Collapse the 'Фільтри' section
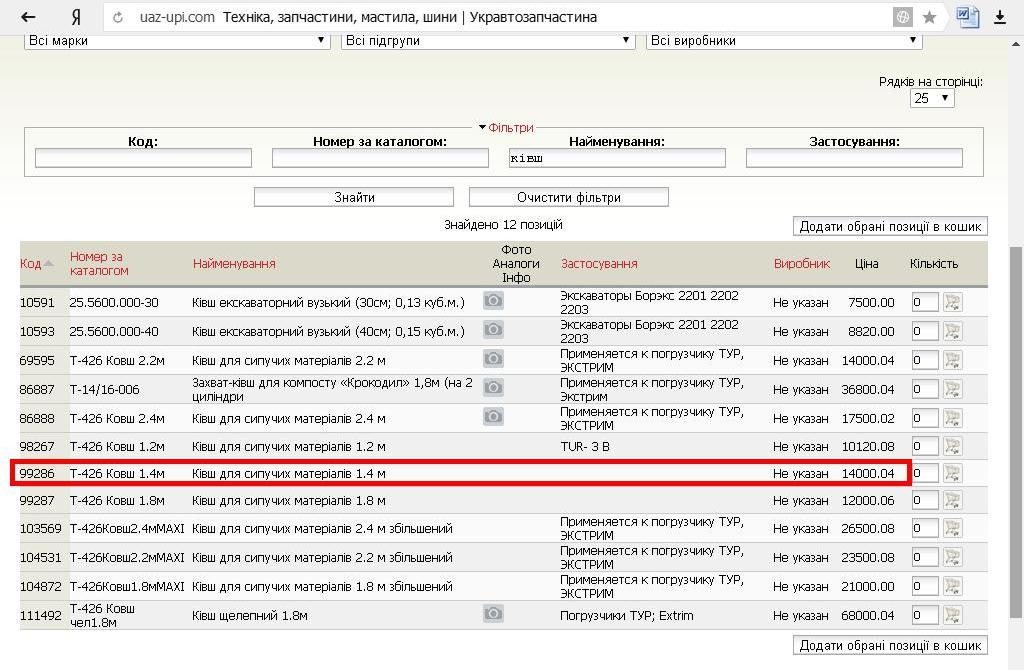The height and width of the screenshot is (670, 1024). click(x=506, y=128)
